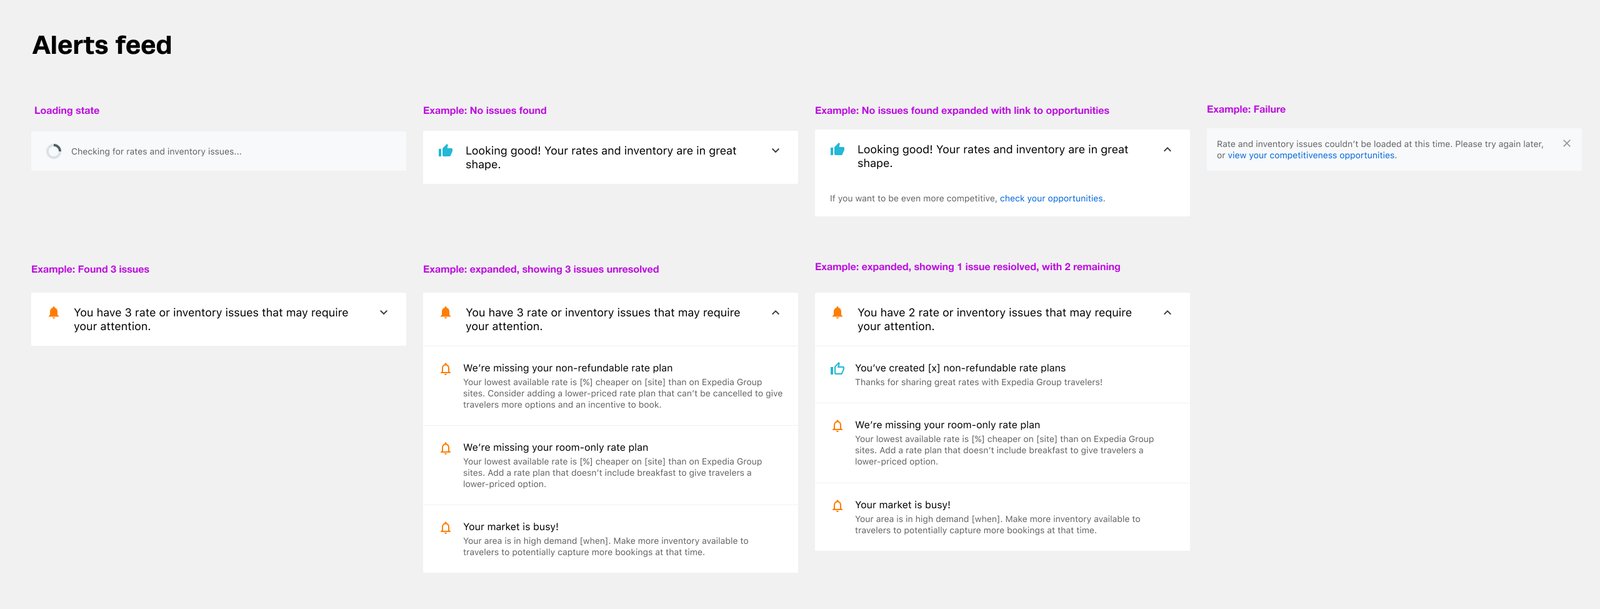Click bell icon beside 'missing your non-refundable rate plan'
The width and height of the screenshot is (1600, 609).
point(446,369)
